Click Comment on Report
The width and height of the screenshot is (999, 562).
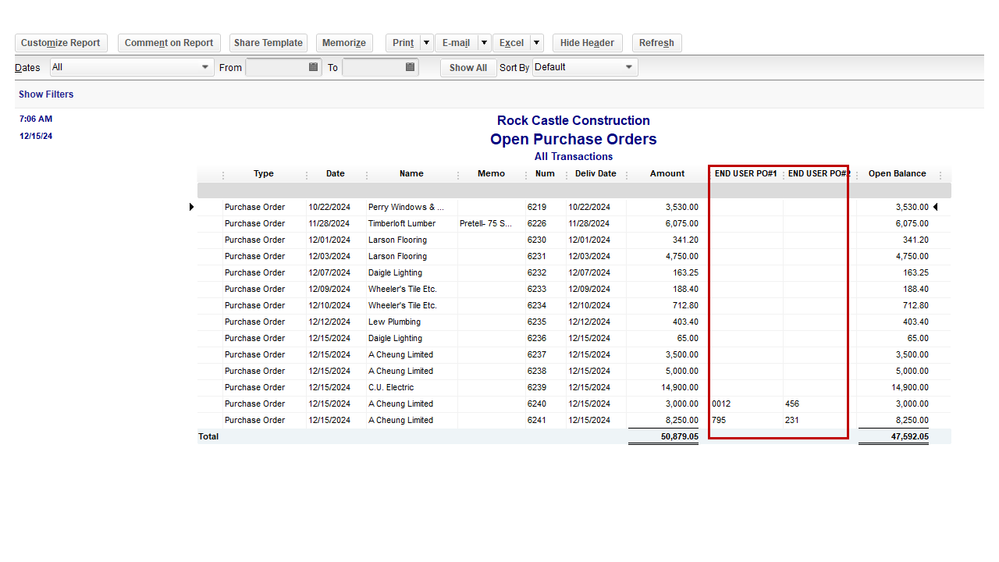(x=169, y=43)
